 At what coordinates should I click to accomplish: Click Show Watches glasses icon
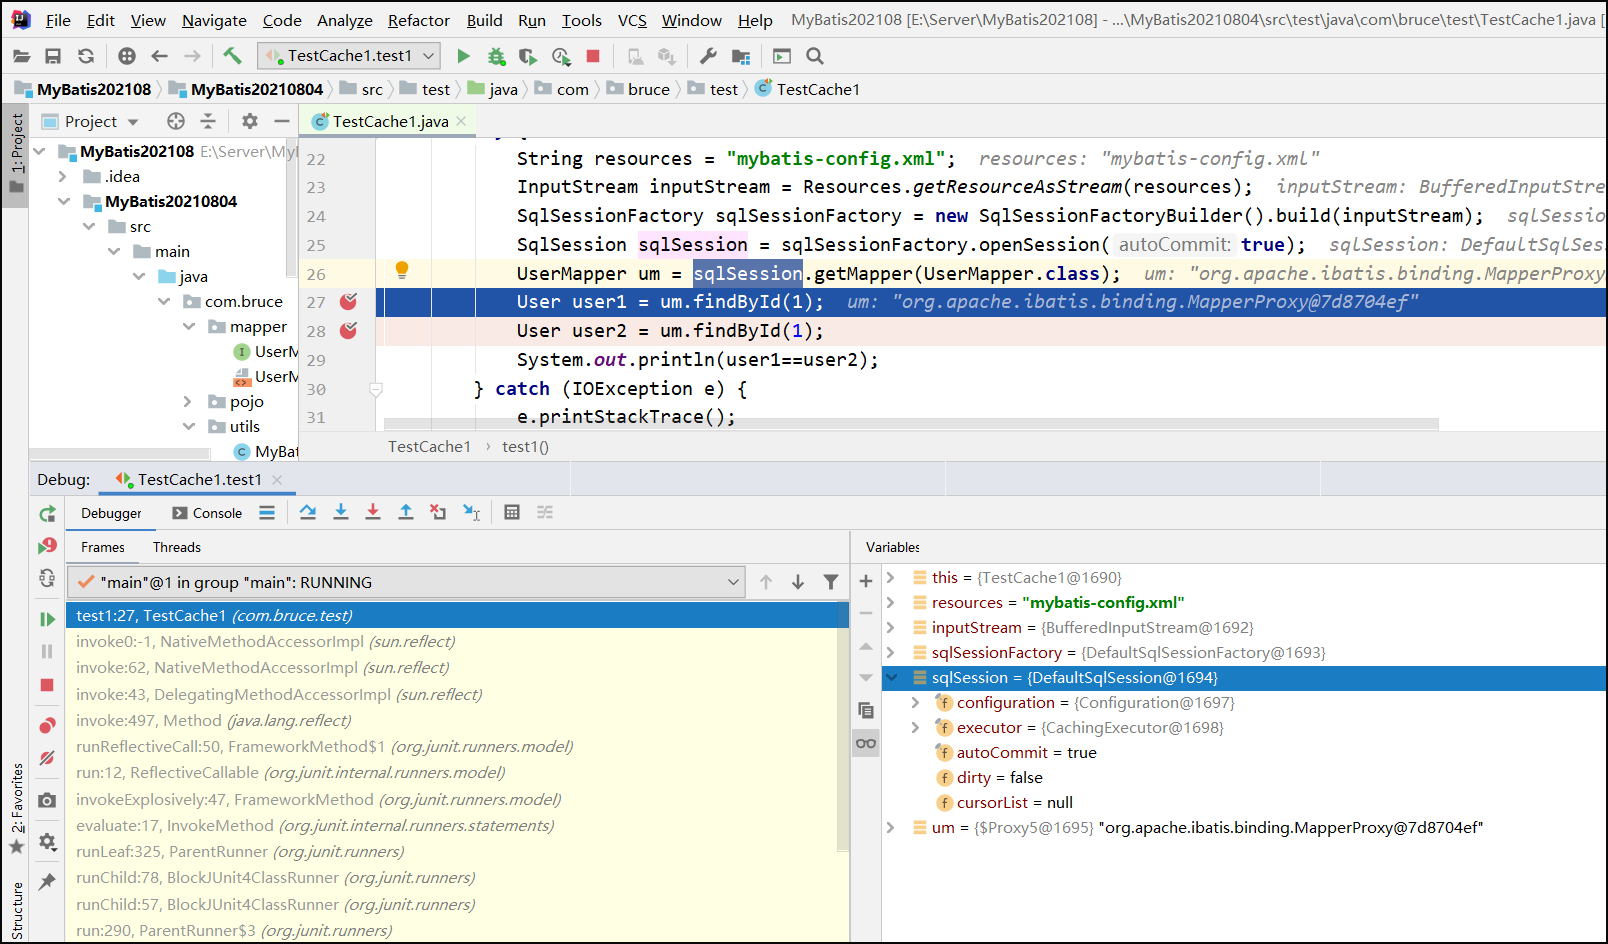click(x=866, y=743)
